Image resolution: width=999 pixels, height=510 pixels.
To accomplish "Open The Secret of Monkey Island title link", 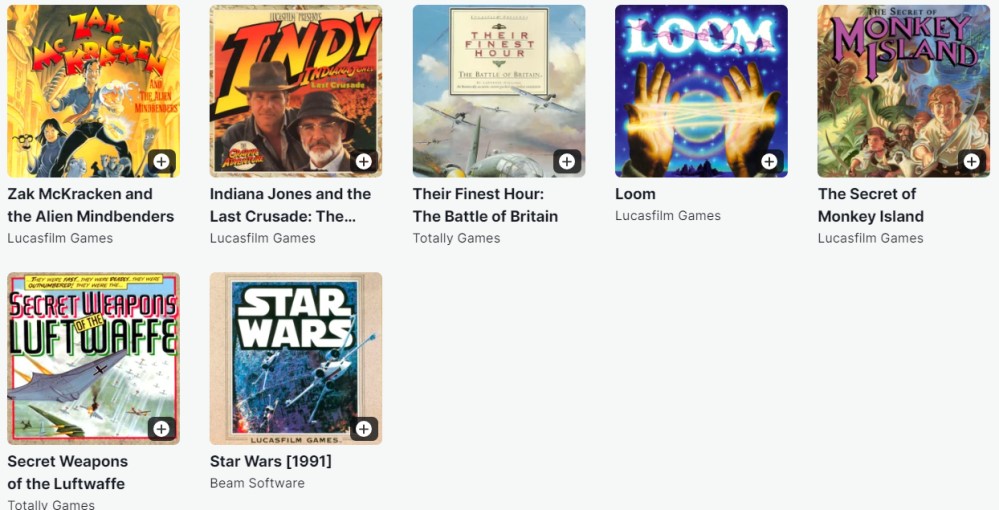I will coord(871,205).
